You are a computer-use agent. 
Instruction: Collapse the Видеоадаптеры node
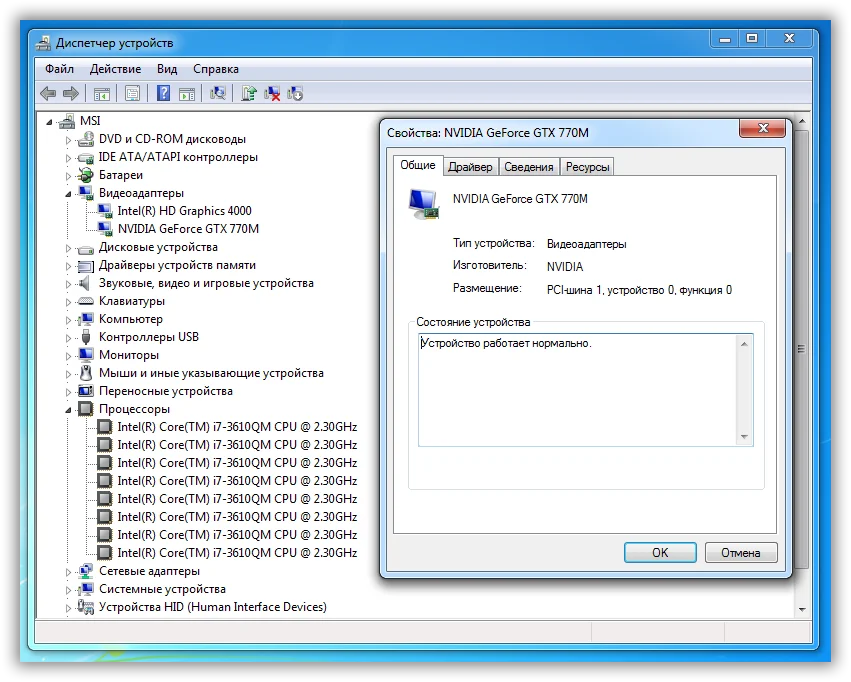(68, 194)
